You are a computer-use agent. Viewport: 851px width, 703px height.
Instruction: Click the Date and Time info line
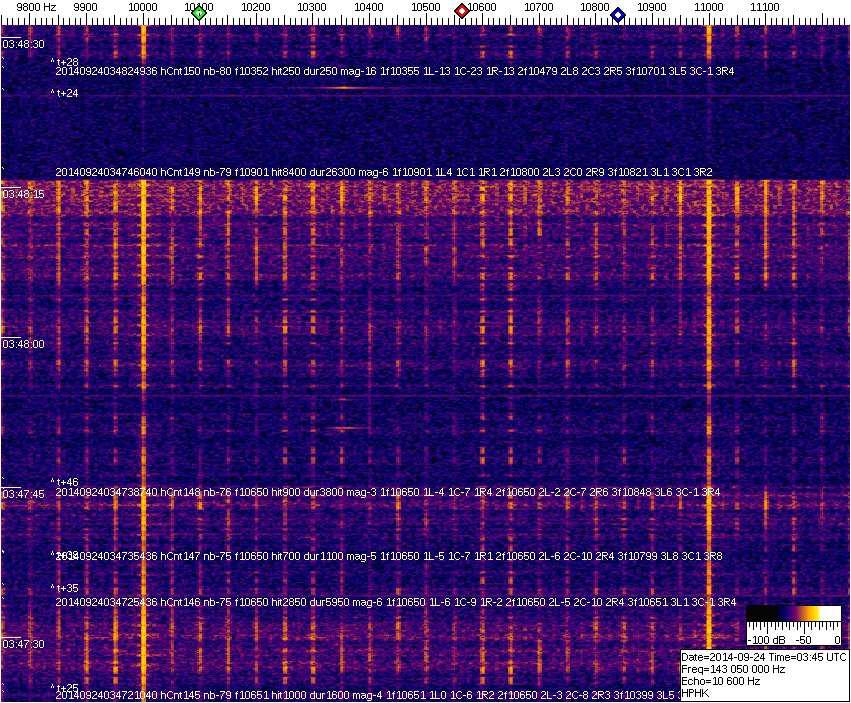point(764,656)
